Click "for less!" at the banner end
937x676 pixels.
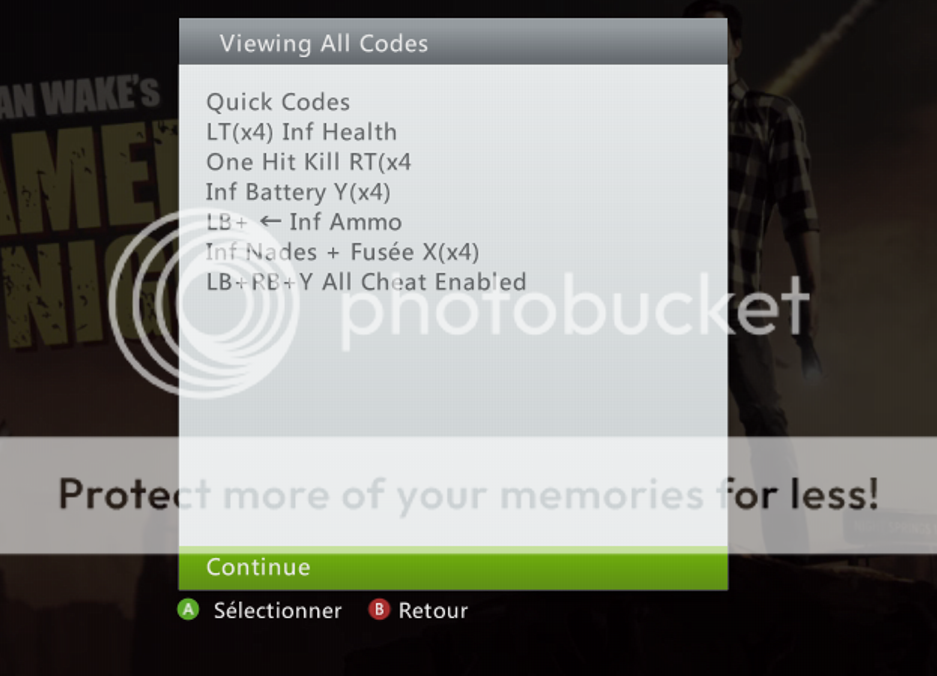800,494
